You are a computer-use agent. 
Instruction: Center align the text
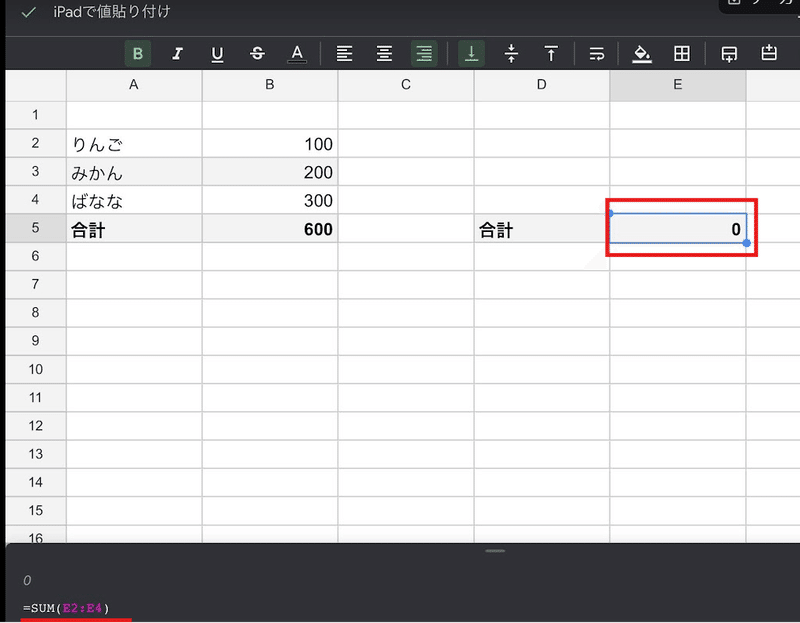click(384, 53)
